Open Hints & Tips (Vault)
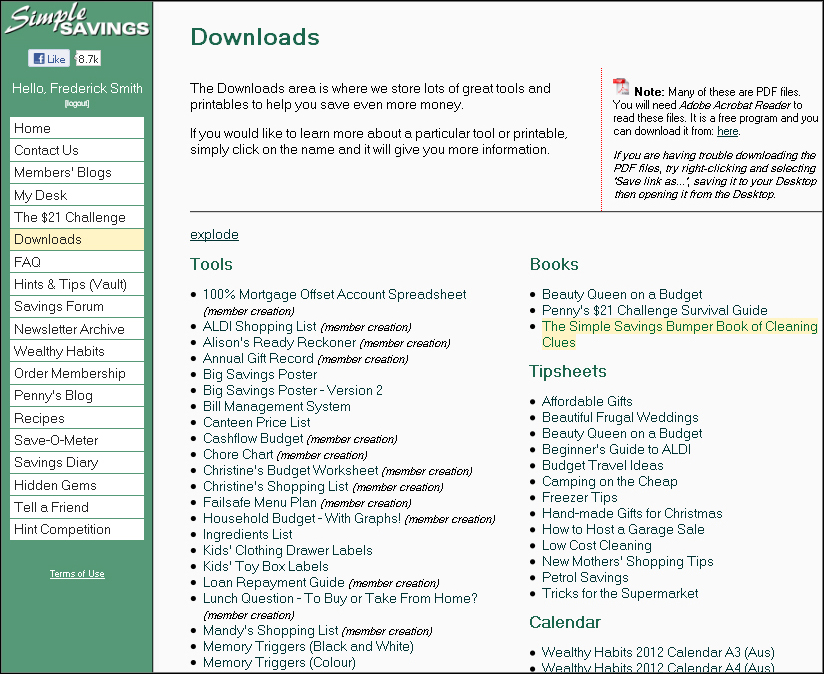The height and width of the screenshot is (674, 824). 77,284
